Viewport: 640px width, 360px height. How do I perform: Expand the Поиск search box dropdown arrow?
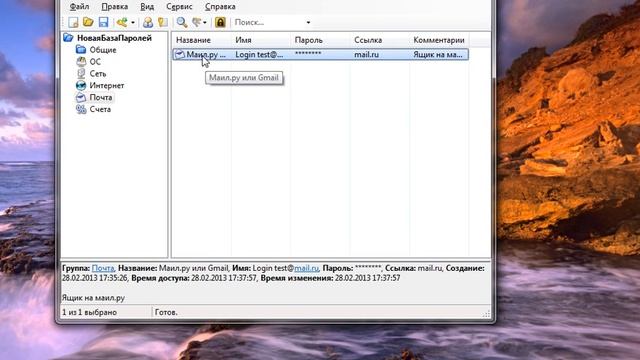308,22
